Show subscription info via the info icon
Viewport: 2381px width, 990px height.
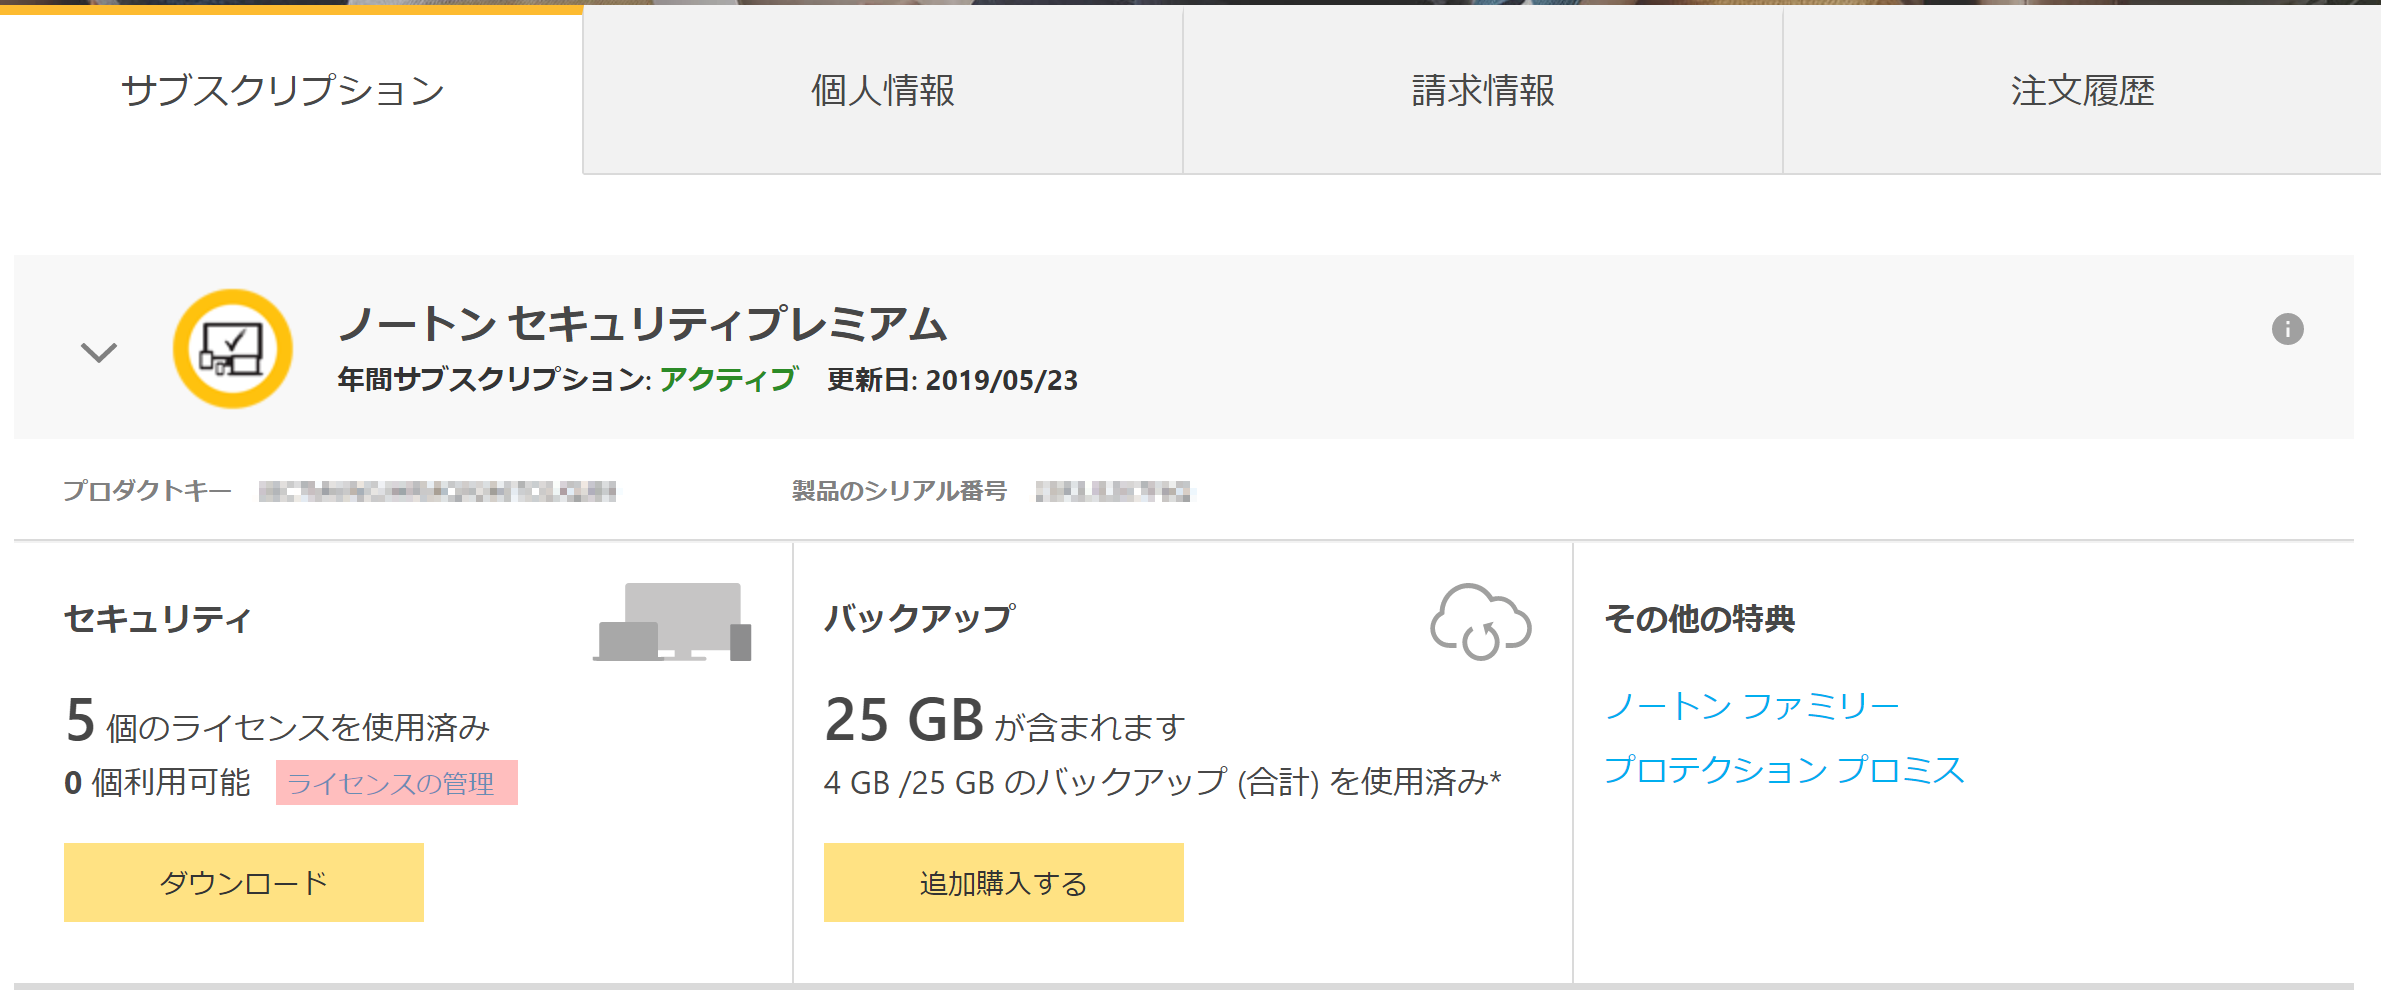[2287, 329]
